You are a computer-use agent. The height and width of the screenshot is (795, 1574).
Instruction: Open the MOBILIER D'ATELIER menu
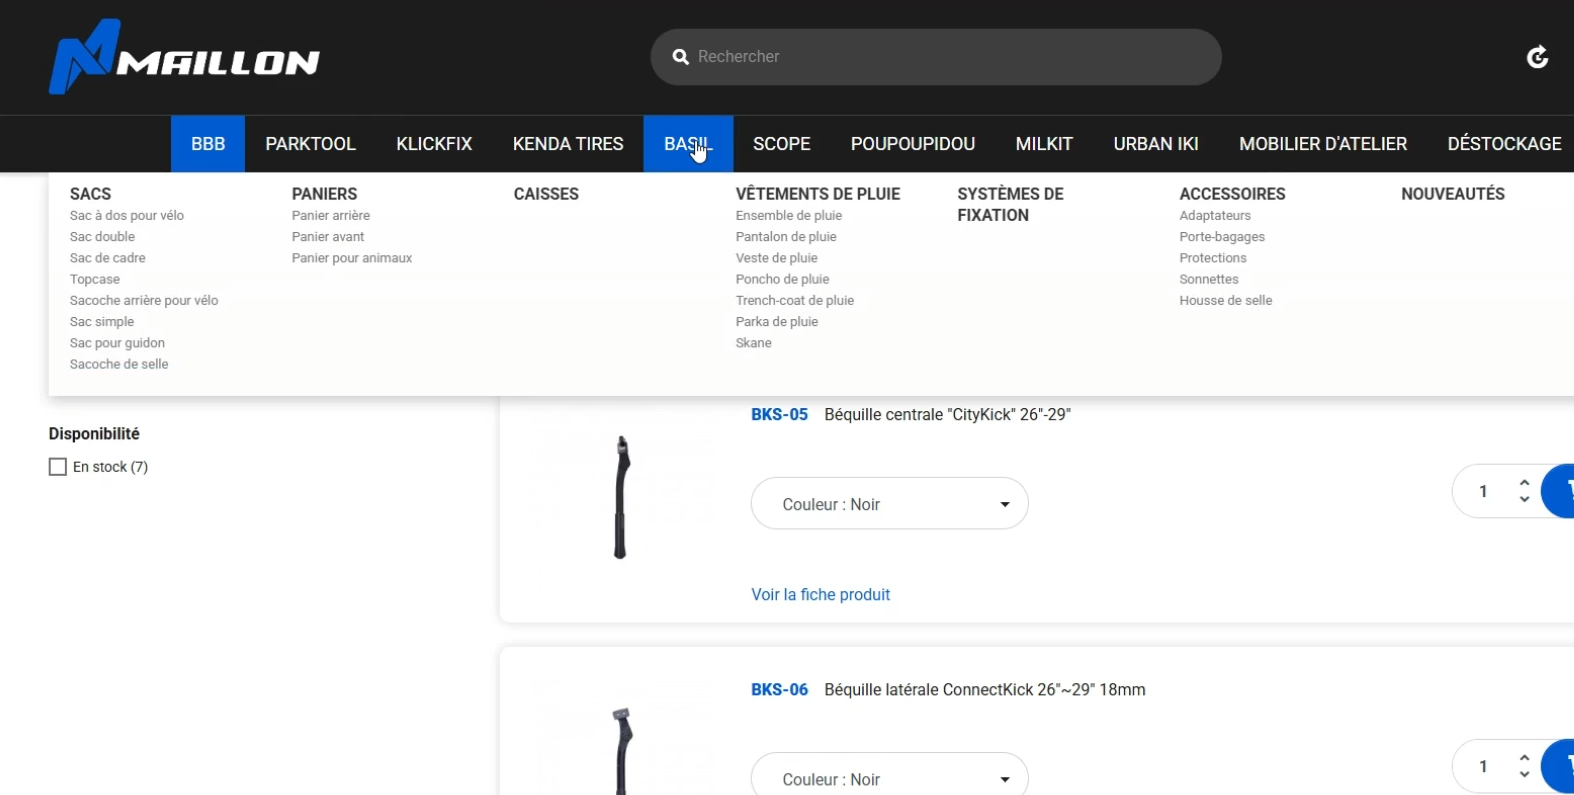tap(1323, 144)
